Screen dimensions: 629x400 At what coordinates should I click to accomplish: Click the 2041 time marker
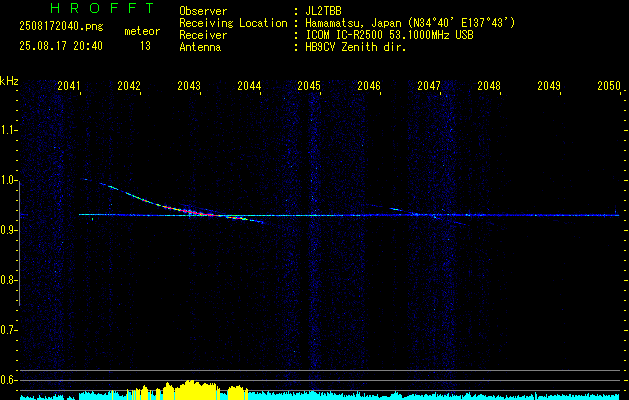[69, 86]
